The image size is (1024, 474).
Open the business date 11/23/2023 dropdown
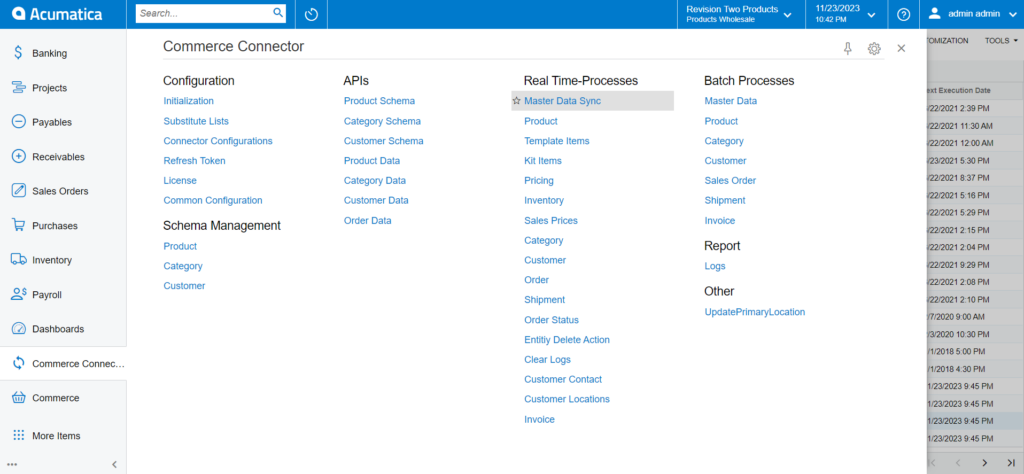(x=845, y=14)
